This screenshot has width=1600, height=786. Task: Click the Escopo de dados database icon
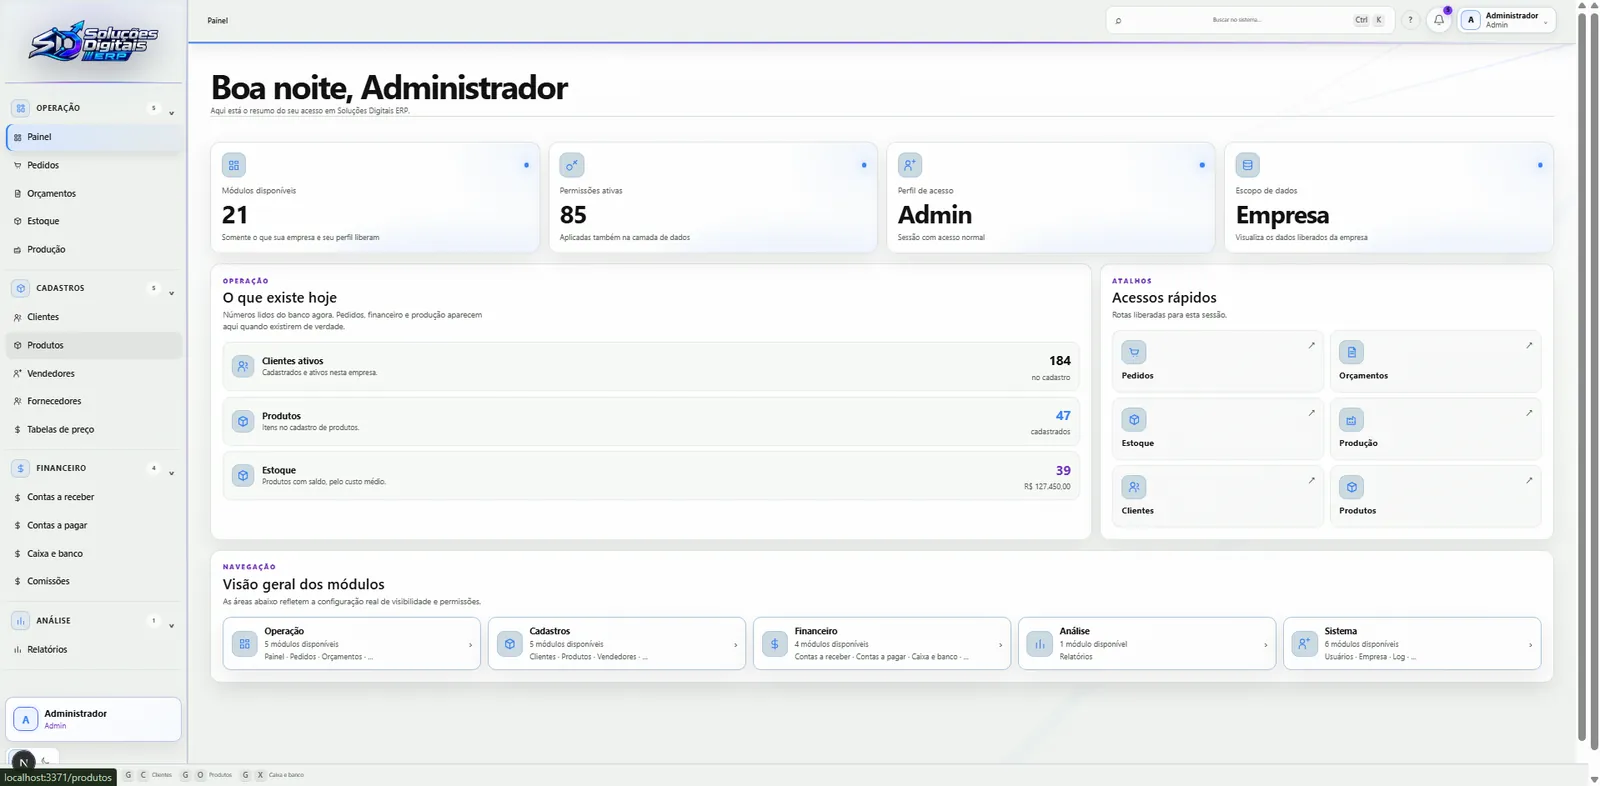tap(1247, 165)
